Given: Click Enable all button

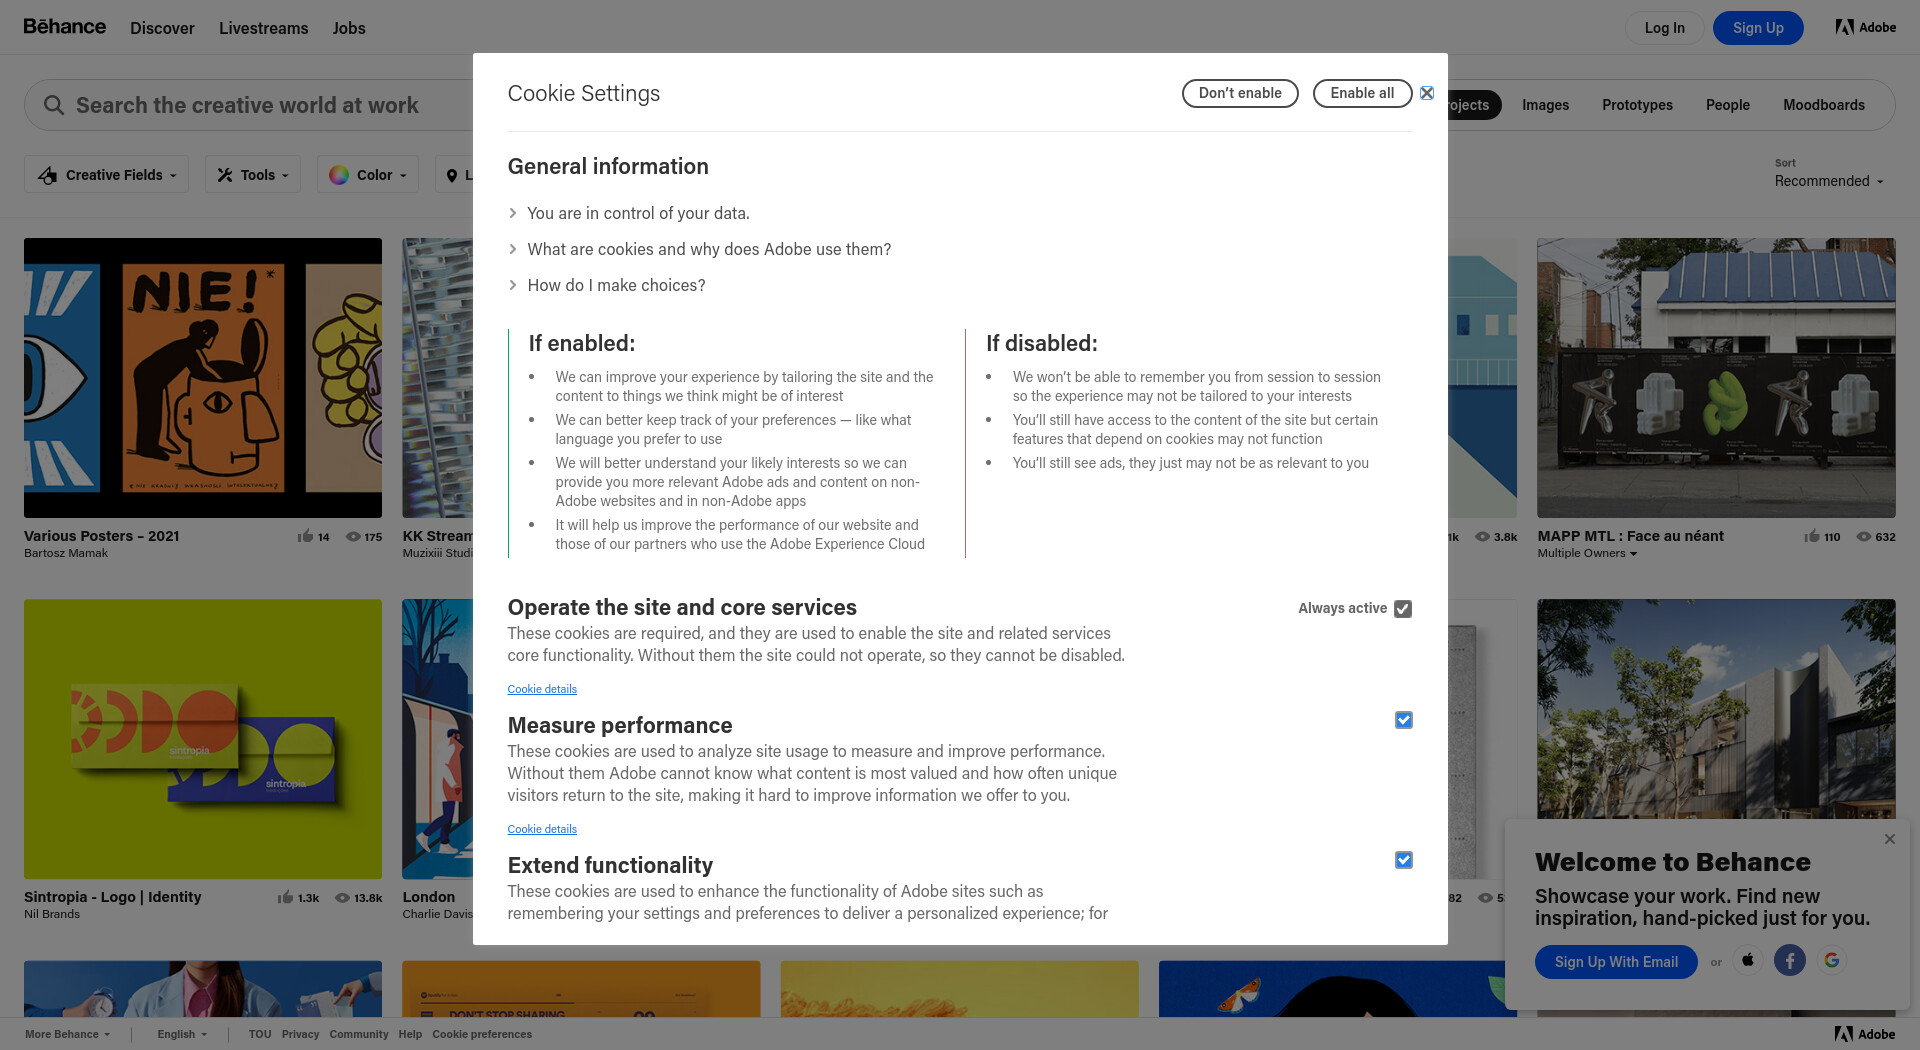Looking at the screenshot, I should [1362, 93].
